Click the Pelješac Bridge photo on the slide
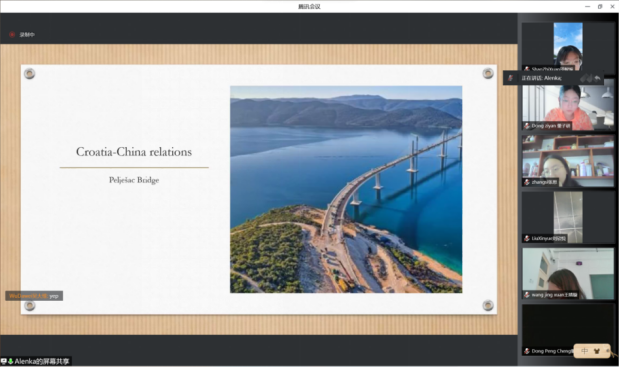The image size is (619, 368). (x=346, y=190)
